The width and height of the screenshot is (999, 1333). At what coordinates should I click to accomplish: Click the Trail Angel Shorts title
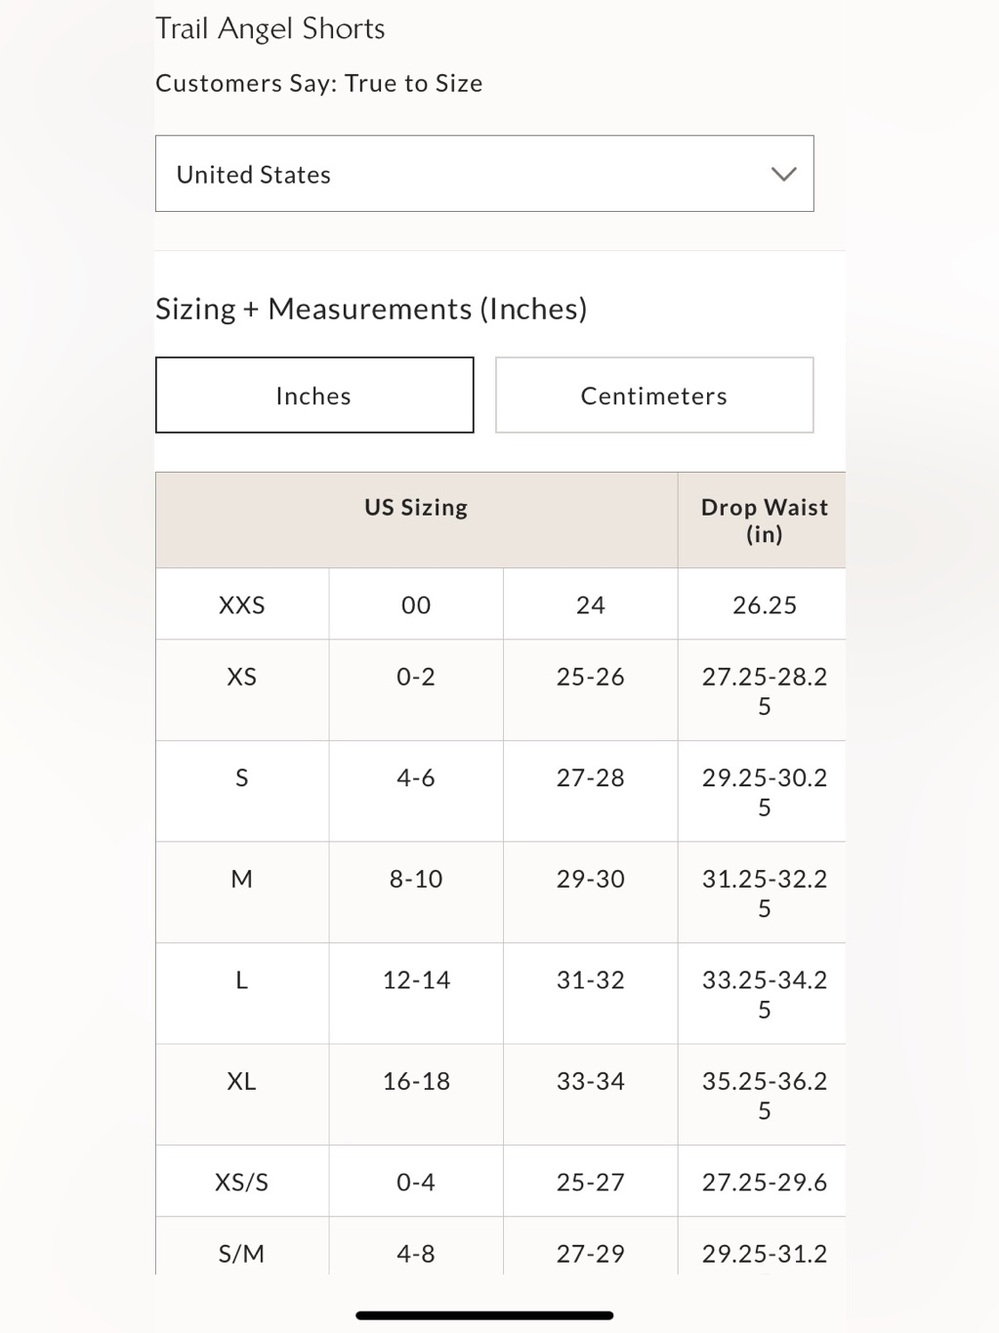(x=270, y=29)
